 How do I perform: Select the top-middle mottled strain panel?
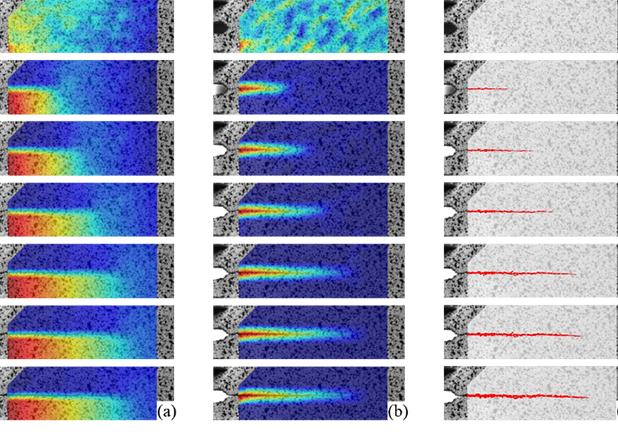(x=310, y=26)
